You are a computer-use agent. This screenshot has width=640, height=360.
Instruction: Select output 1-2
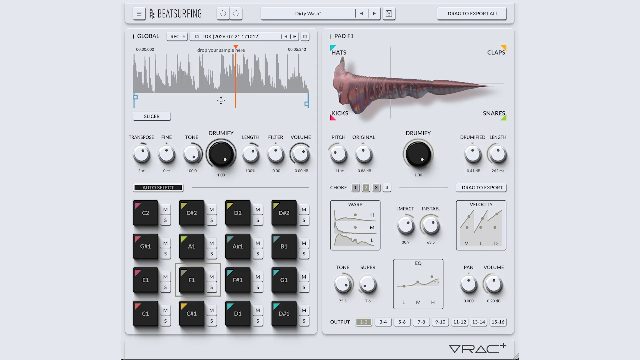363,322
